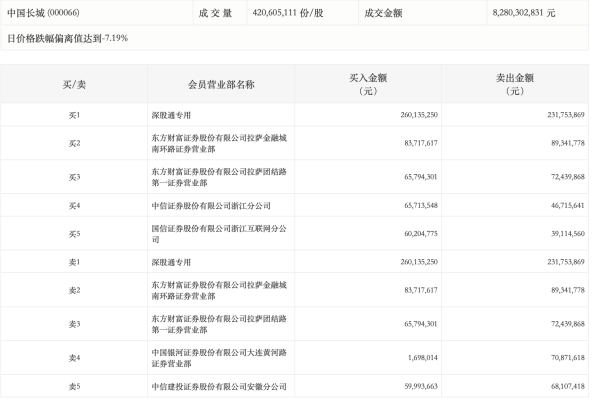Click 中信建投证券股份有限公司安徽分公司
The width and height of the screenshot is (600, 407).
point(219,387)
